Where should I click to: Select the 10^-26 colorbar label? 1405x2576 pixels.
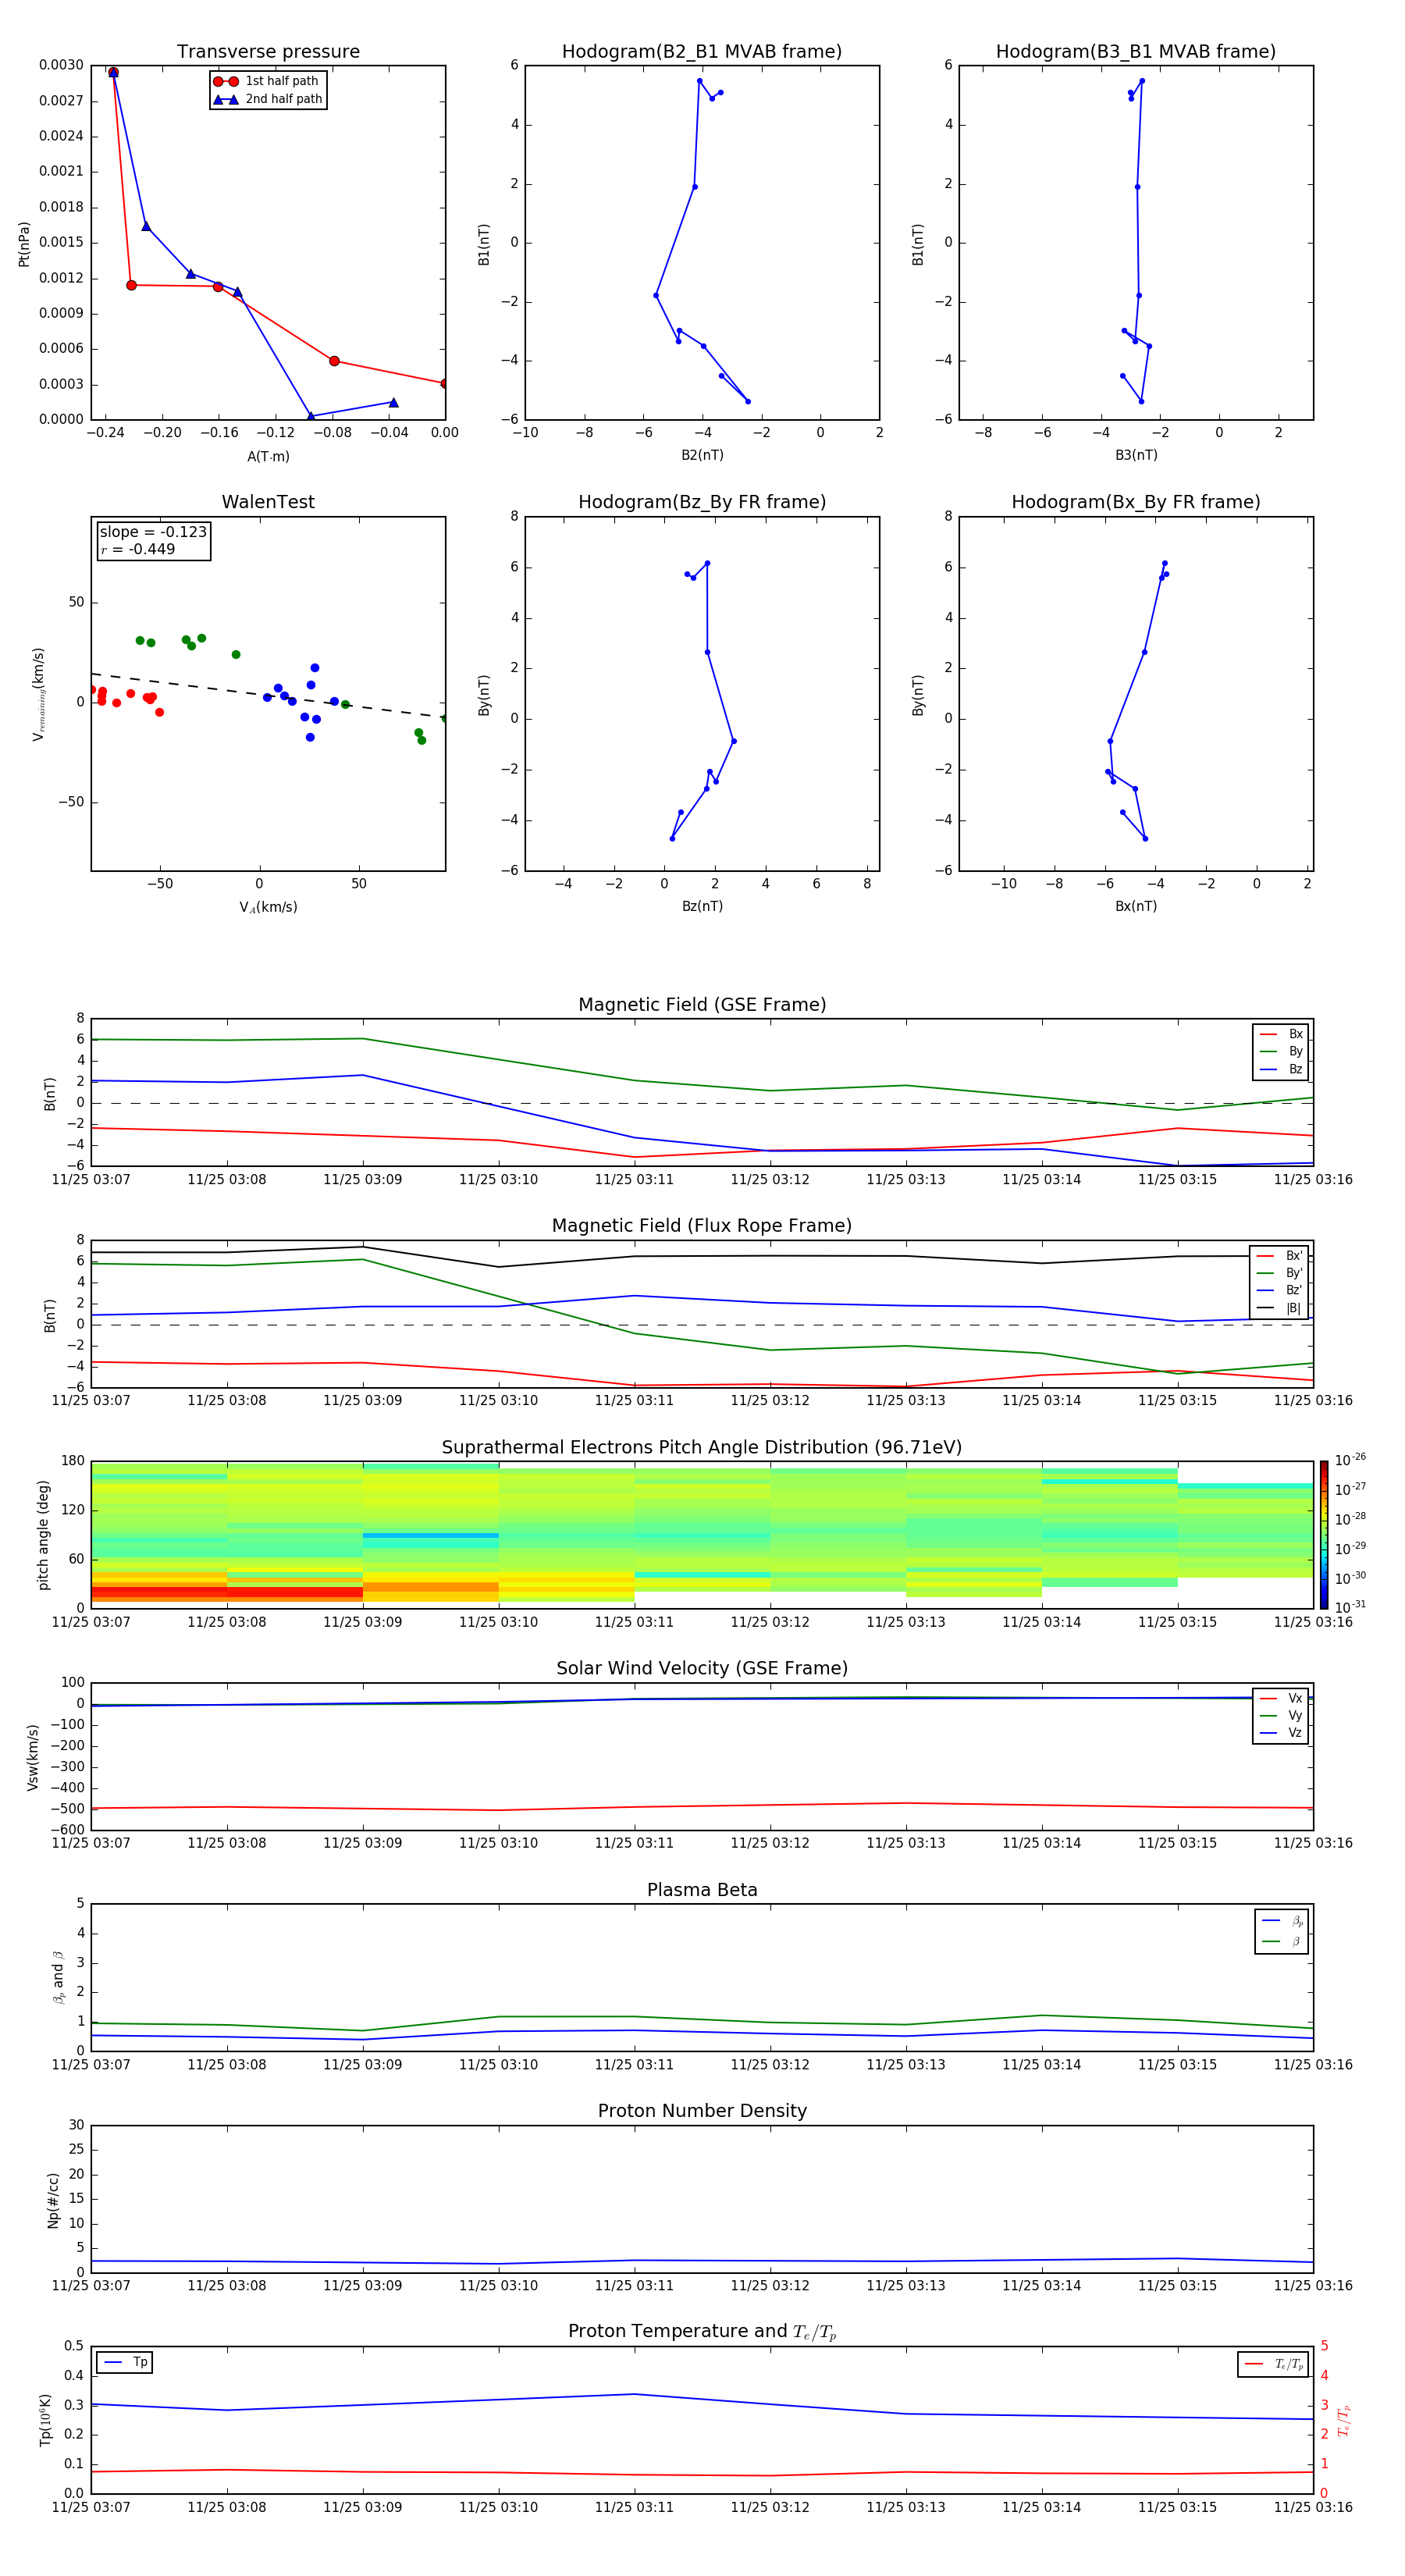tap(1350, 1460)
